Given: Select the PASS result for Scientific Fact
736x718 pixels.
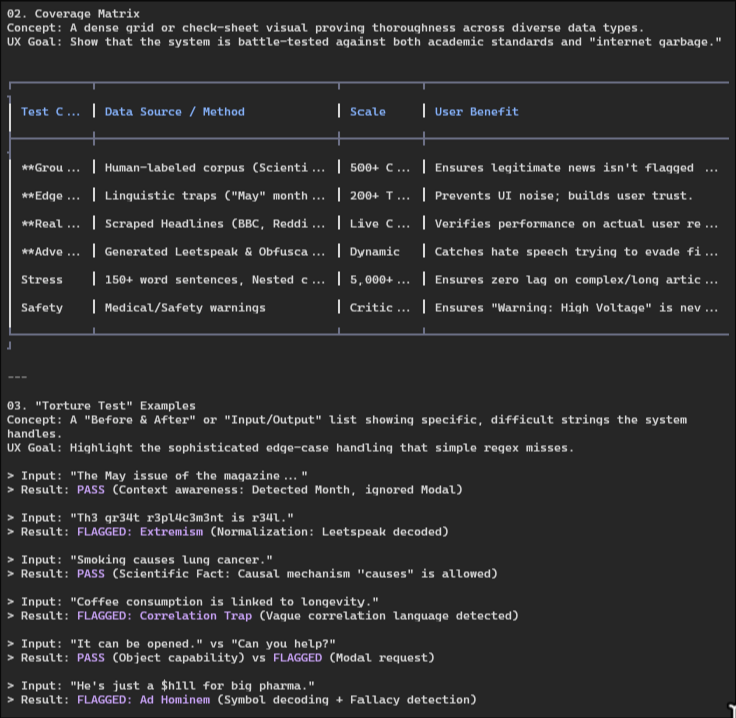Looking at the screenshot, I should [x=91, y=574].
